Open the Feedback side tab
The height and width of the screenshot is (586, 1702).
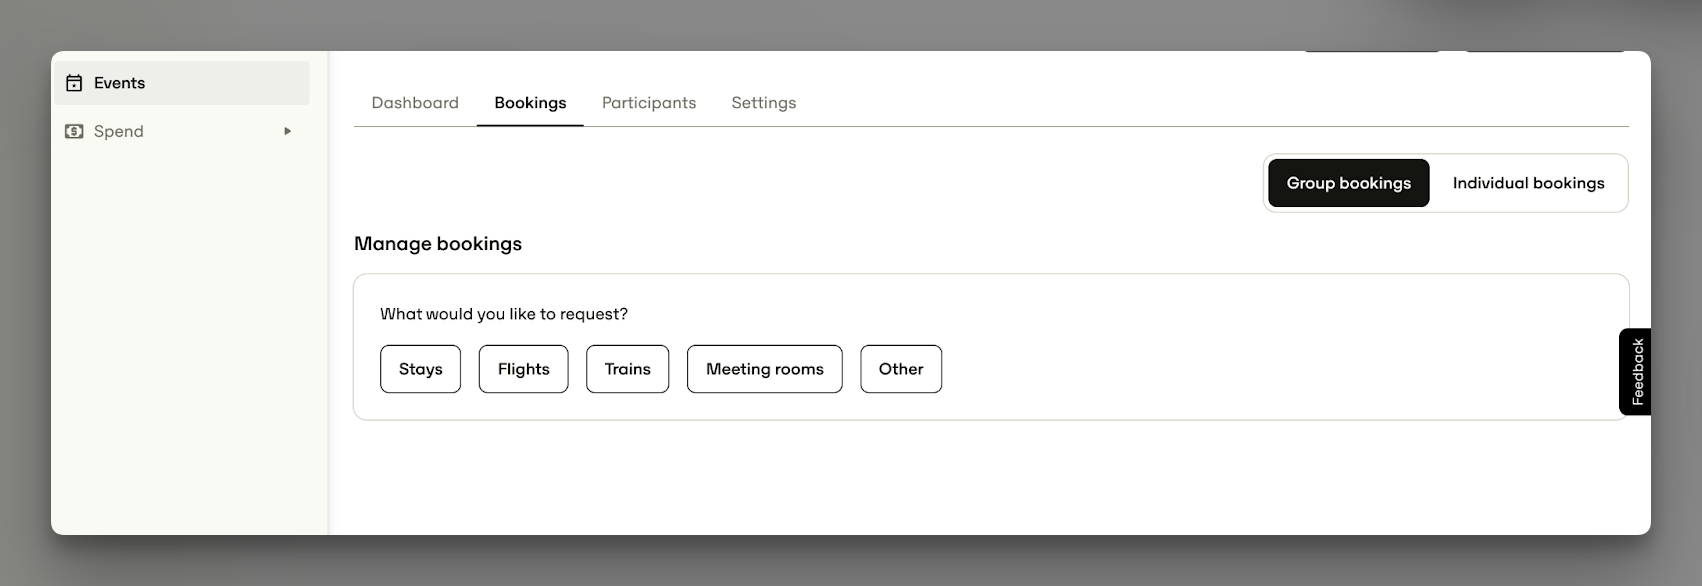(1636, 372)
